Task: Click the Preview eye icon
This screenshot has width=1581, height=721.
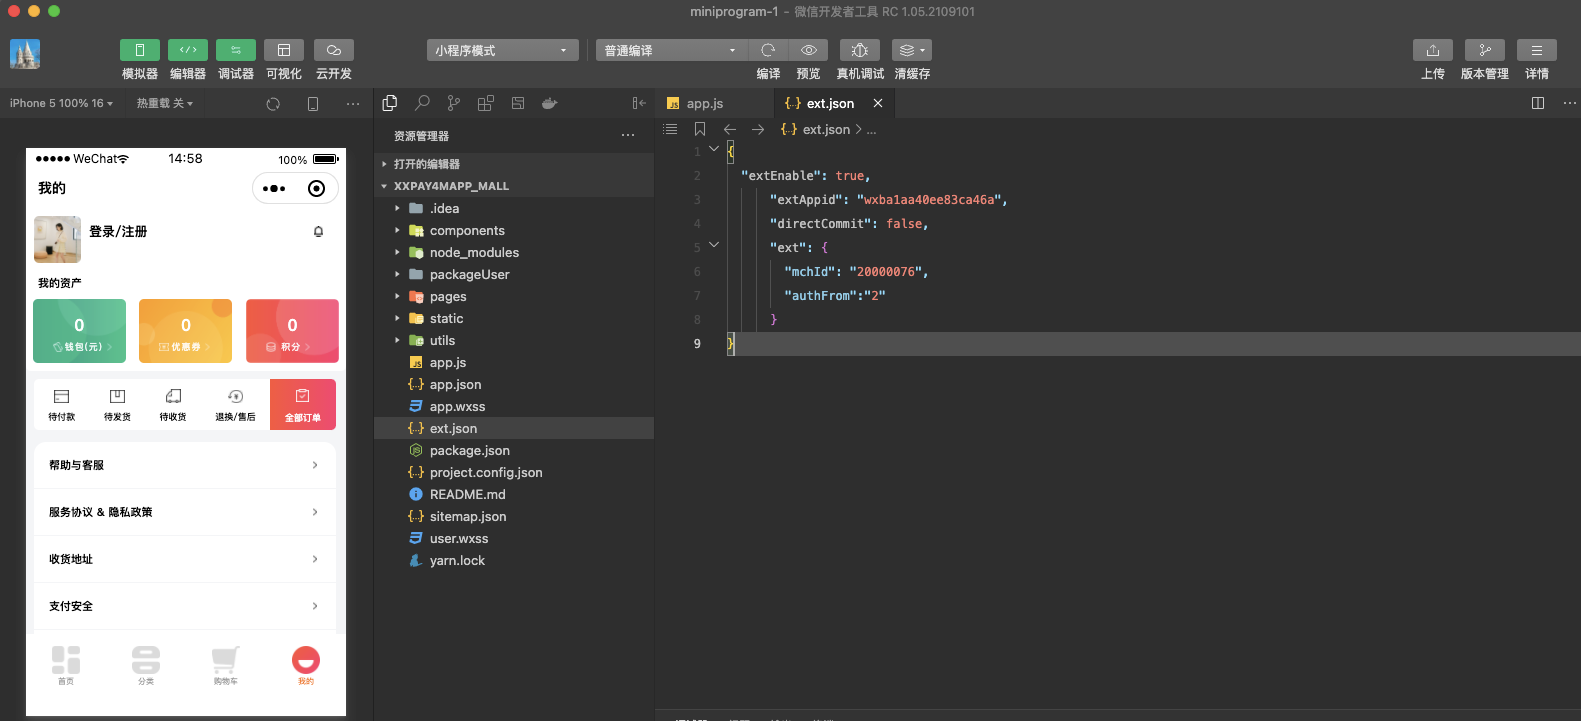Action: click(809, 50)
